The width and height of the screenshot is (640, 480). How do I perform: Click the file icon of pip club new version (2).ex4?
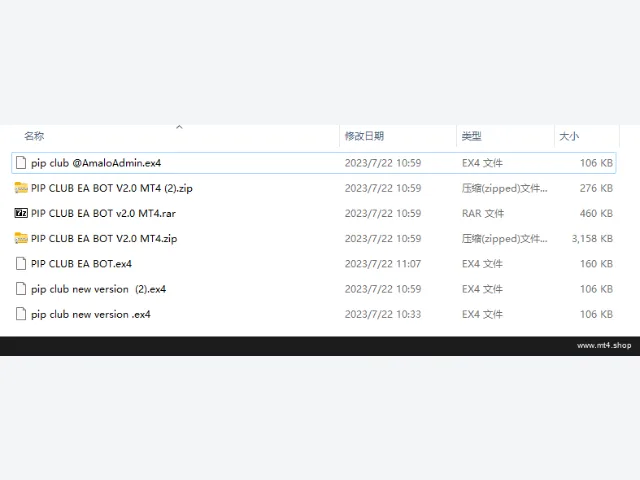point(21,289)
